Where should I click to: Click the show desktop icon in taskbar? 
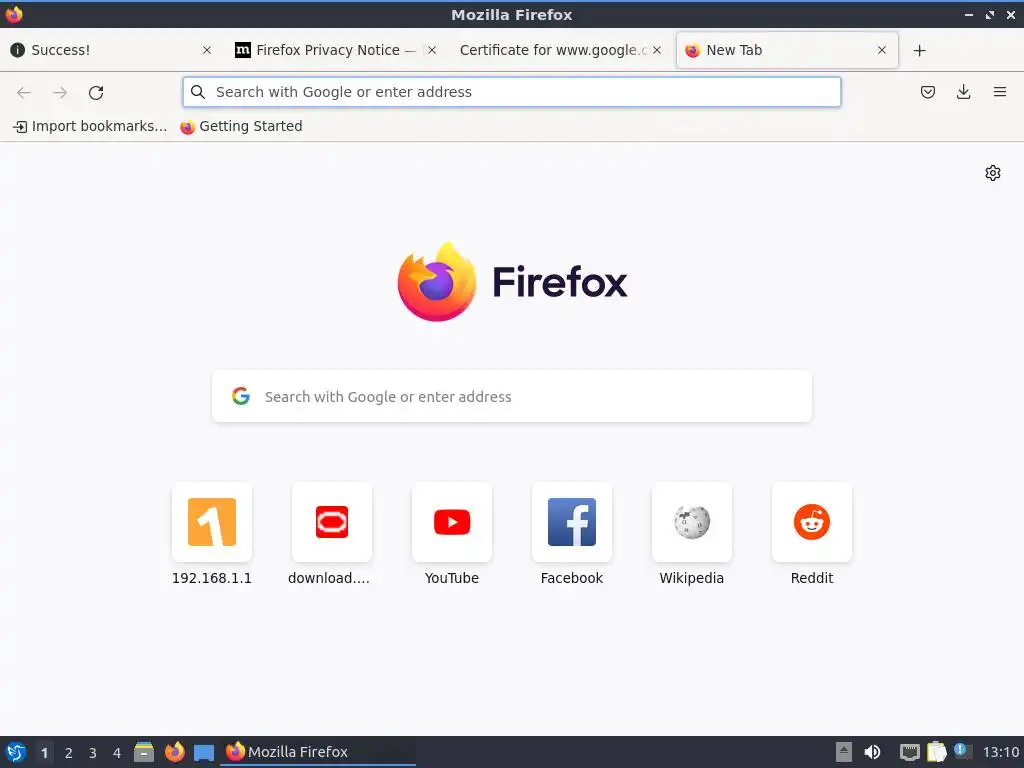[x=204, y=753]
